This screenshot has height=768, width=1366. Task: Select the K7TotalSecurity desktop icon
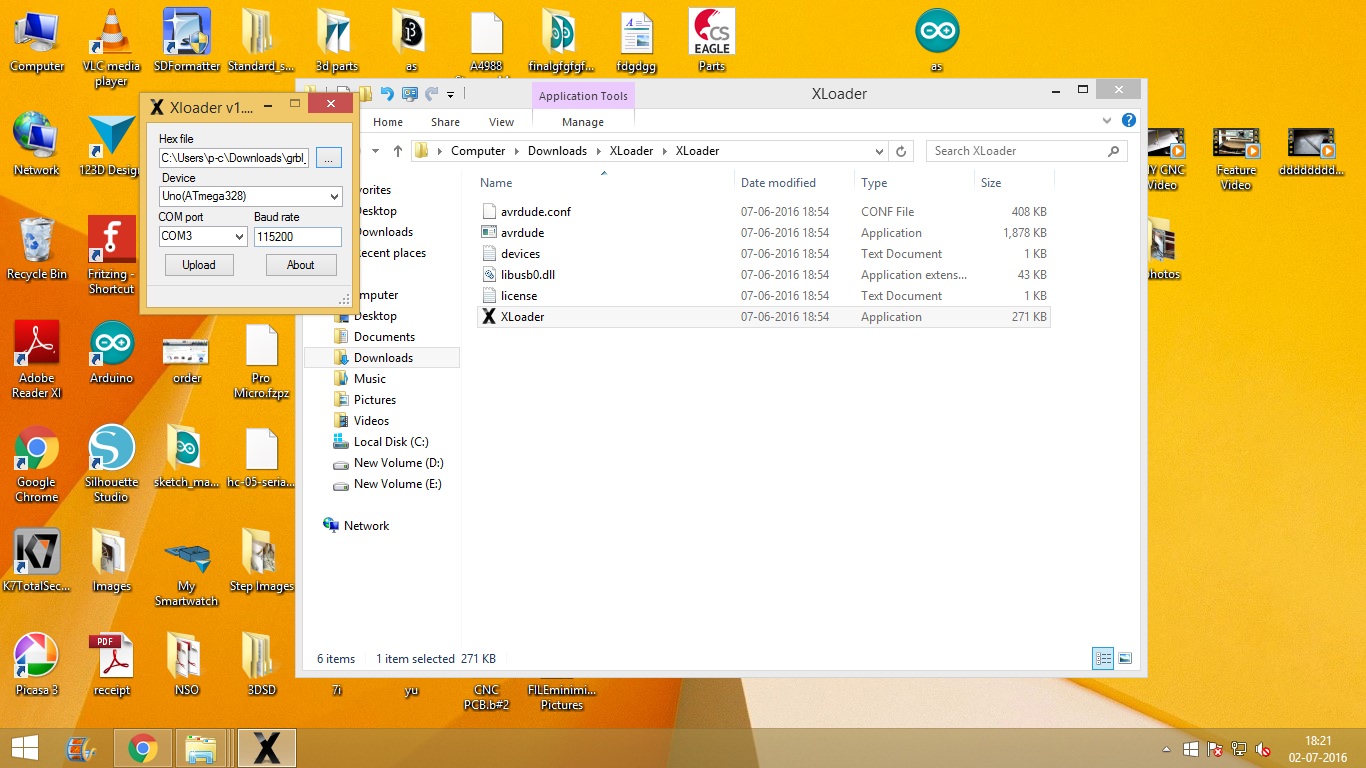(x=37, y=560)
